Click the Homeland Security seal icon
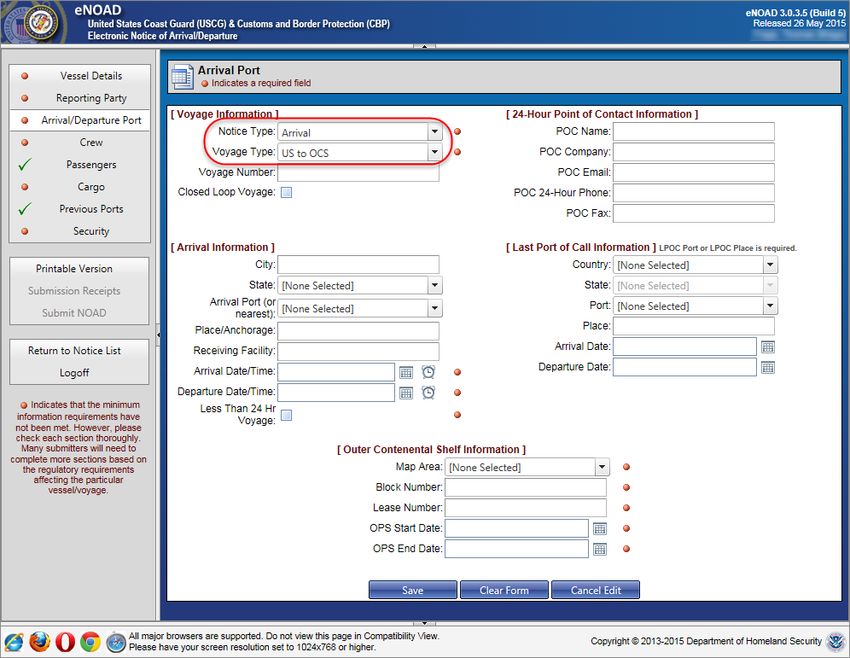Screen dimensions: 850x658 tap(836, 641)
